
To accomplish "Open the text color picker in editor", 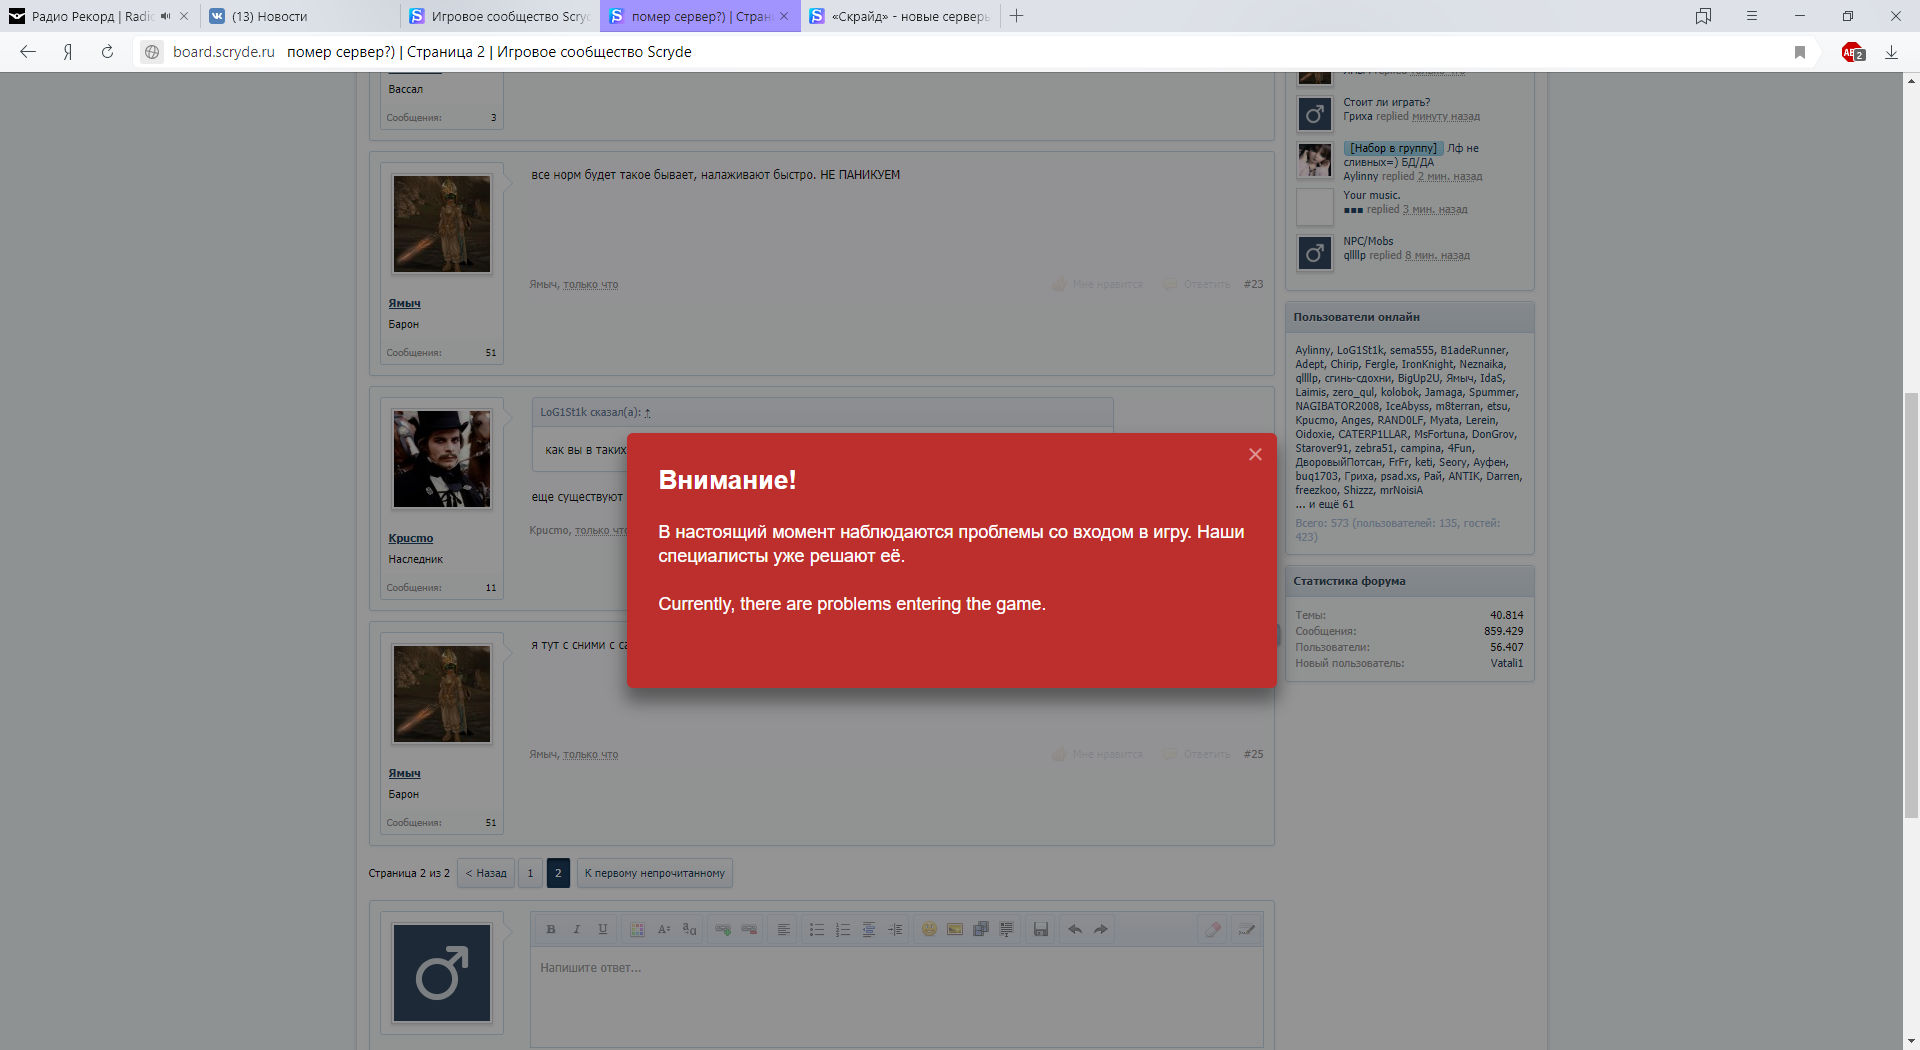I will 637,930.
